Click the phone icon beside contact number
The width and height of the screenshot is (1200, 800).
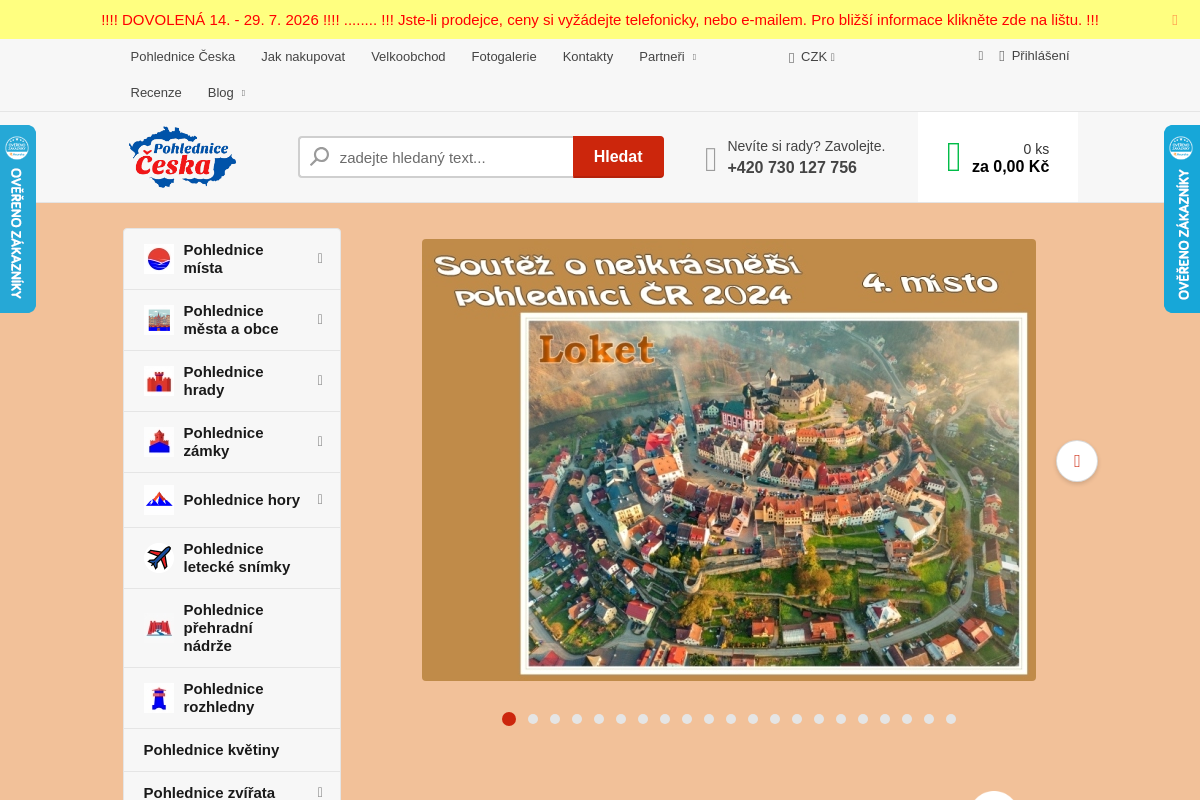coord(711,159)
